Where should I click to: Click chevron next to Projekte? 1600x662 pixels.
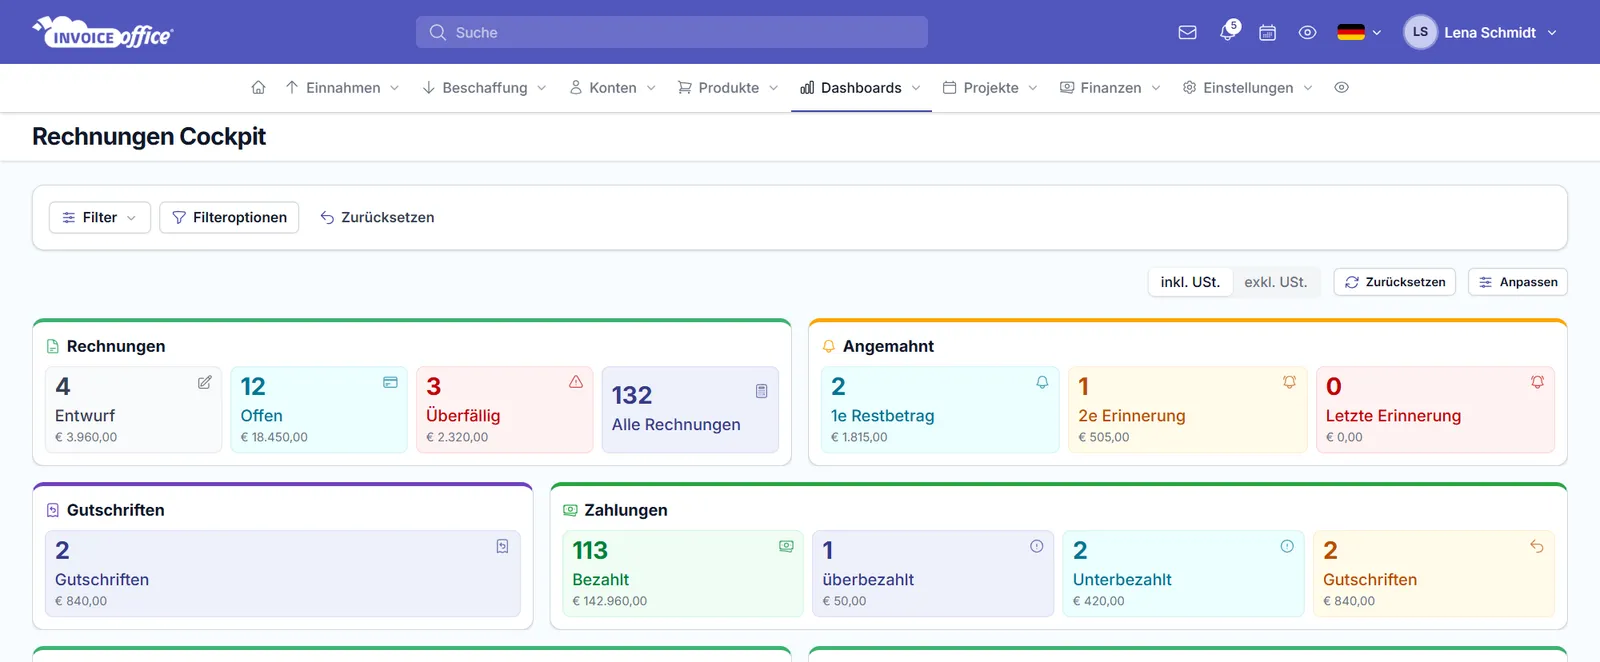1033,88
